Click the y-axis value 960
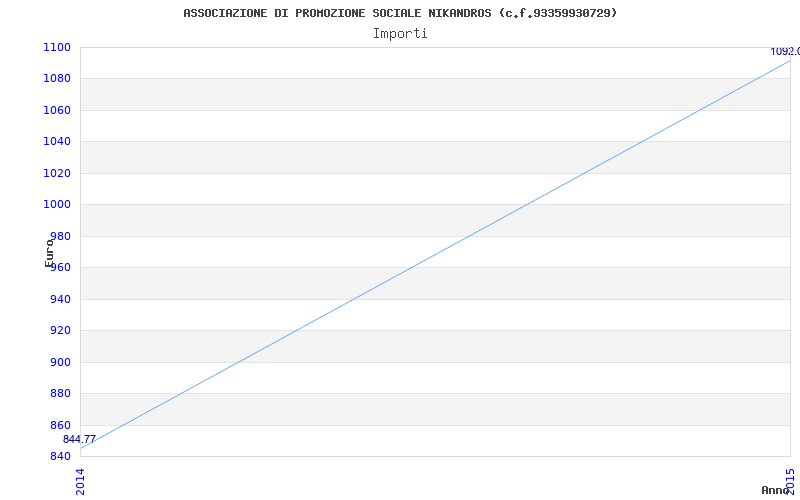 [60, 267]
